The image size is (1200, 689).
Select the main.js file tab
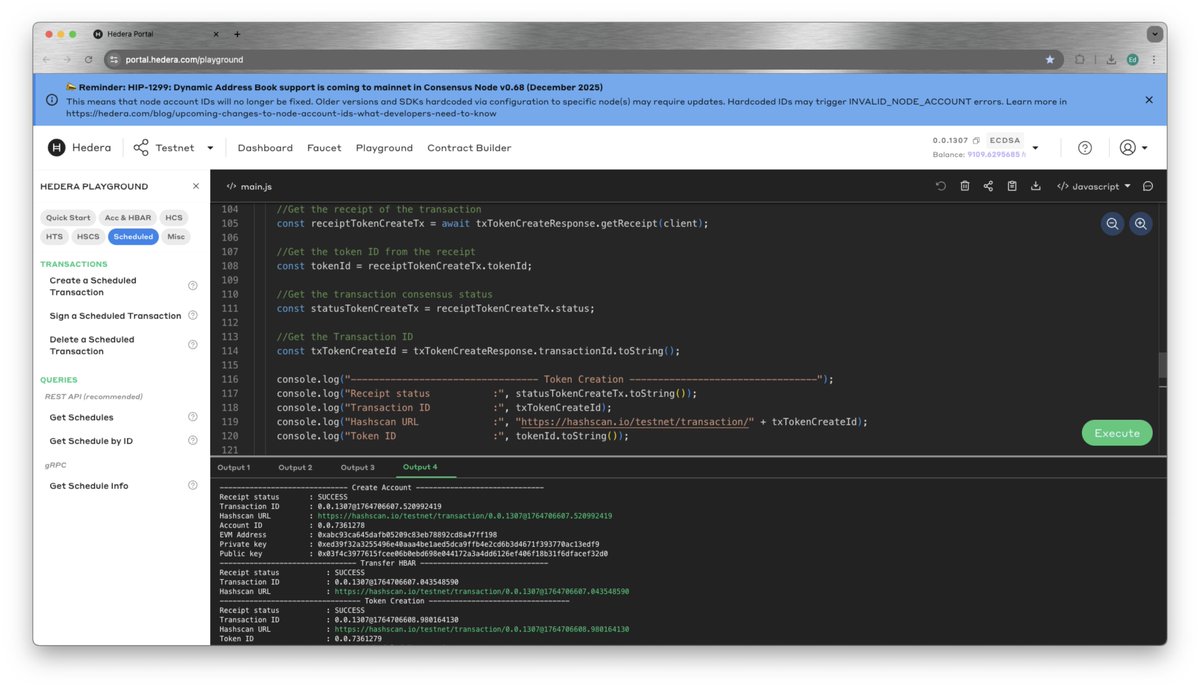click(249, 186)
